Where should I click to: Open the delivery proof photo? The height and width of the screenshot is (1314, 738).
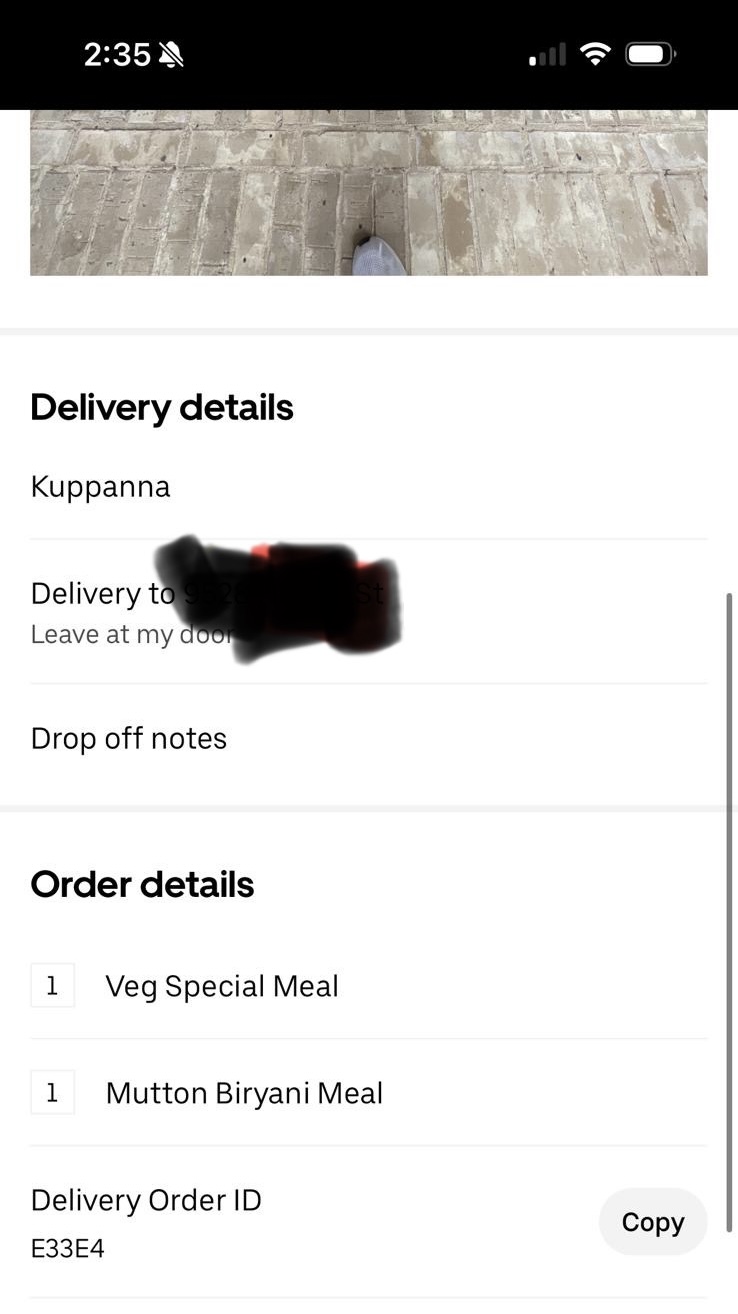(x=368, y=192)
